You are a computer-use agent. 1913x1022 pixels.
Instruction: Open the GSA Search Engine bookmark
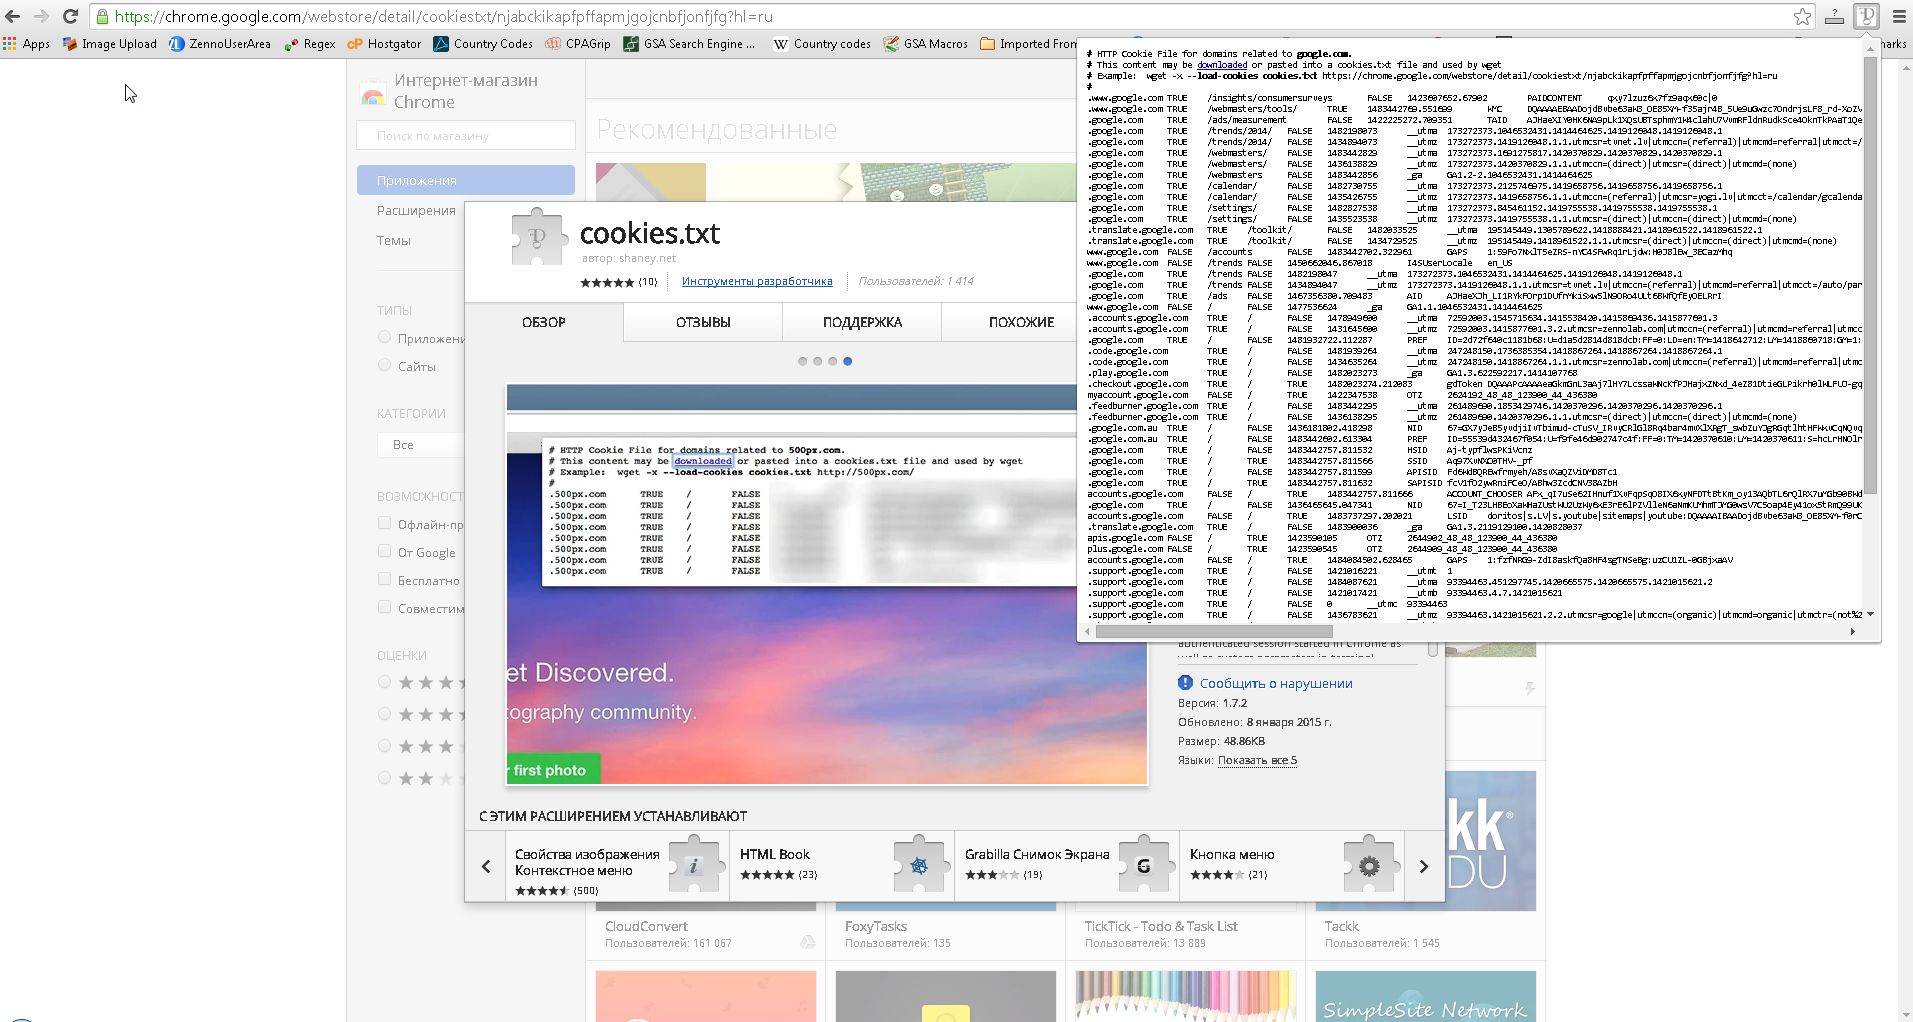(690, 44)
